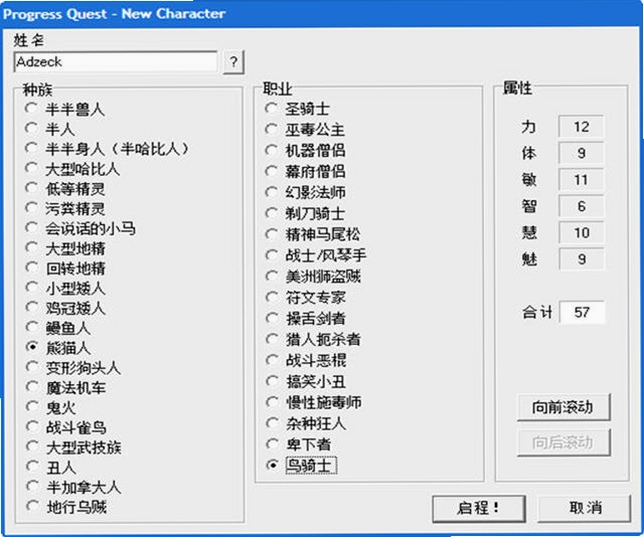
Task: Choose the 卑下者 class
Action: click(297, 444)
